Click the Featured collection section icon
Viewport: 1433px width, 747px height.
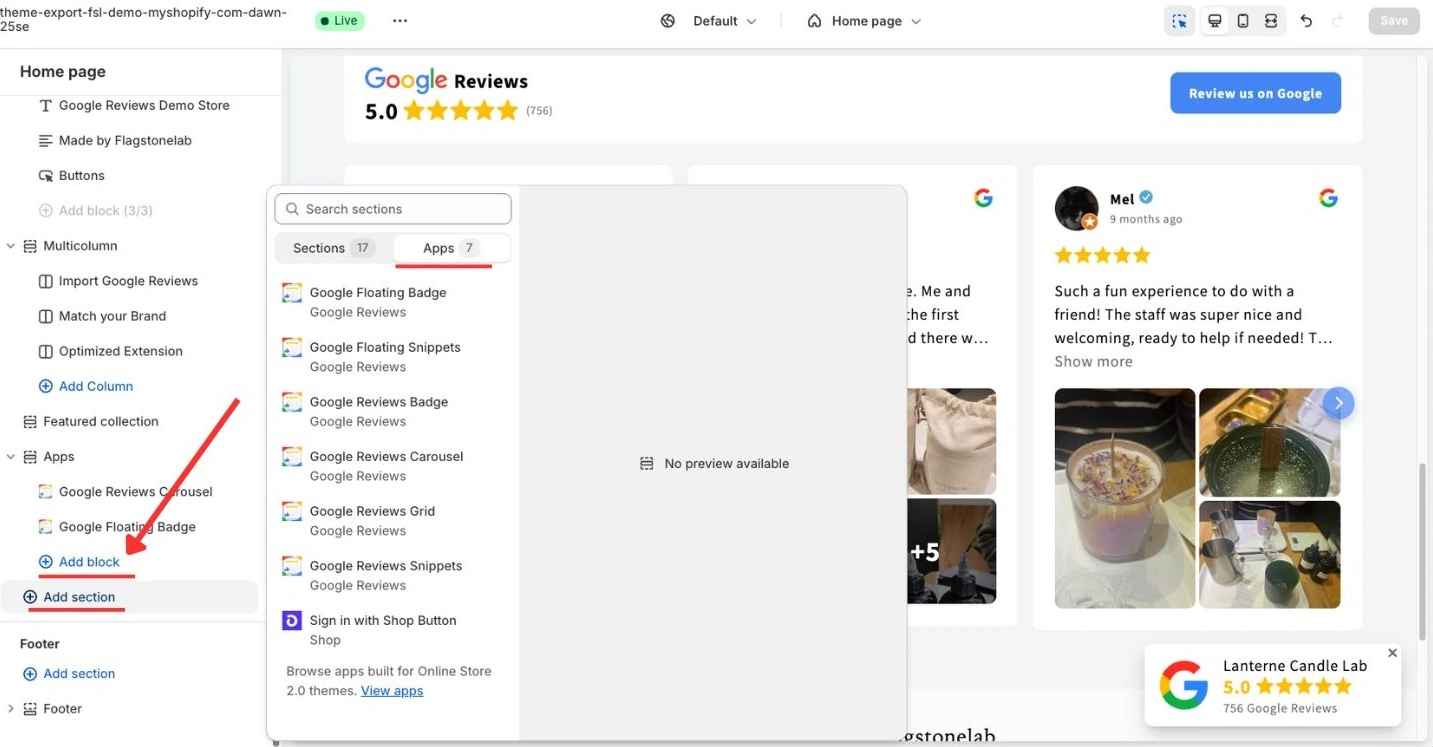(x=30, y=422)
